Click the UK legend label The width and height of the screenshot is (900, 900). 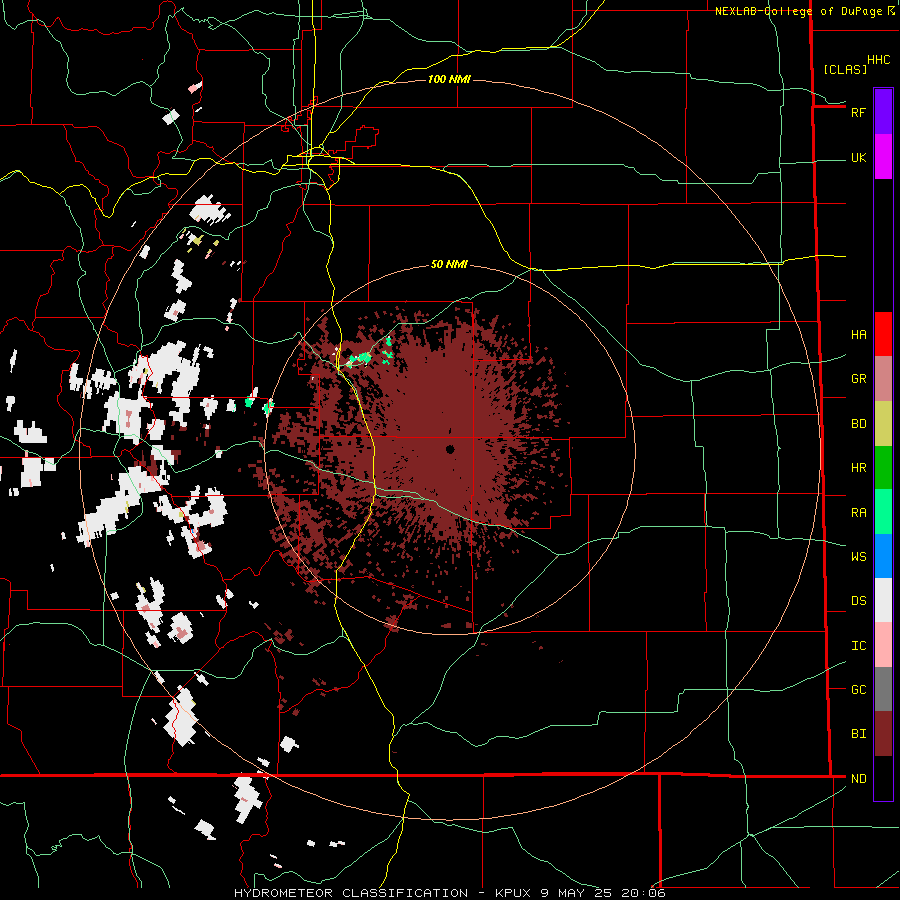tap(858, 157)
